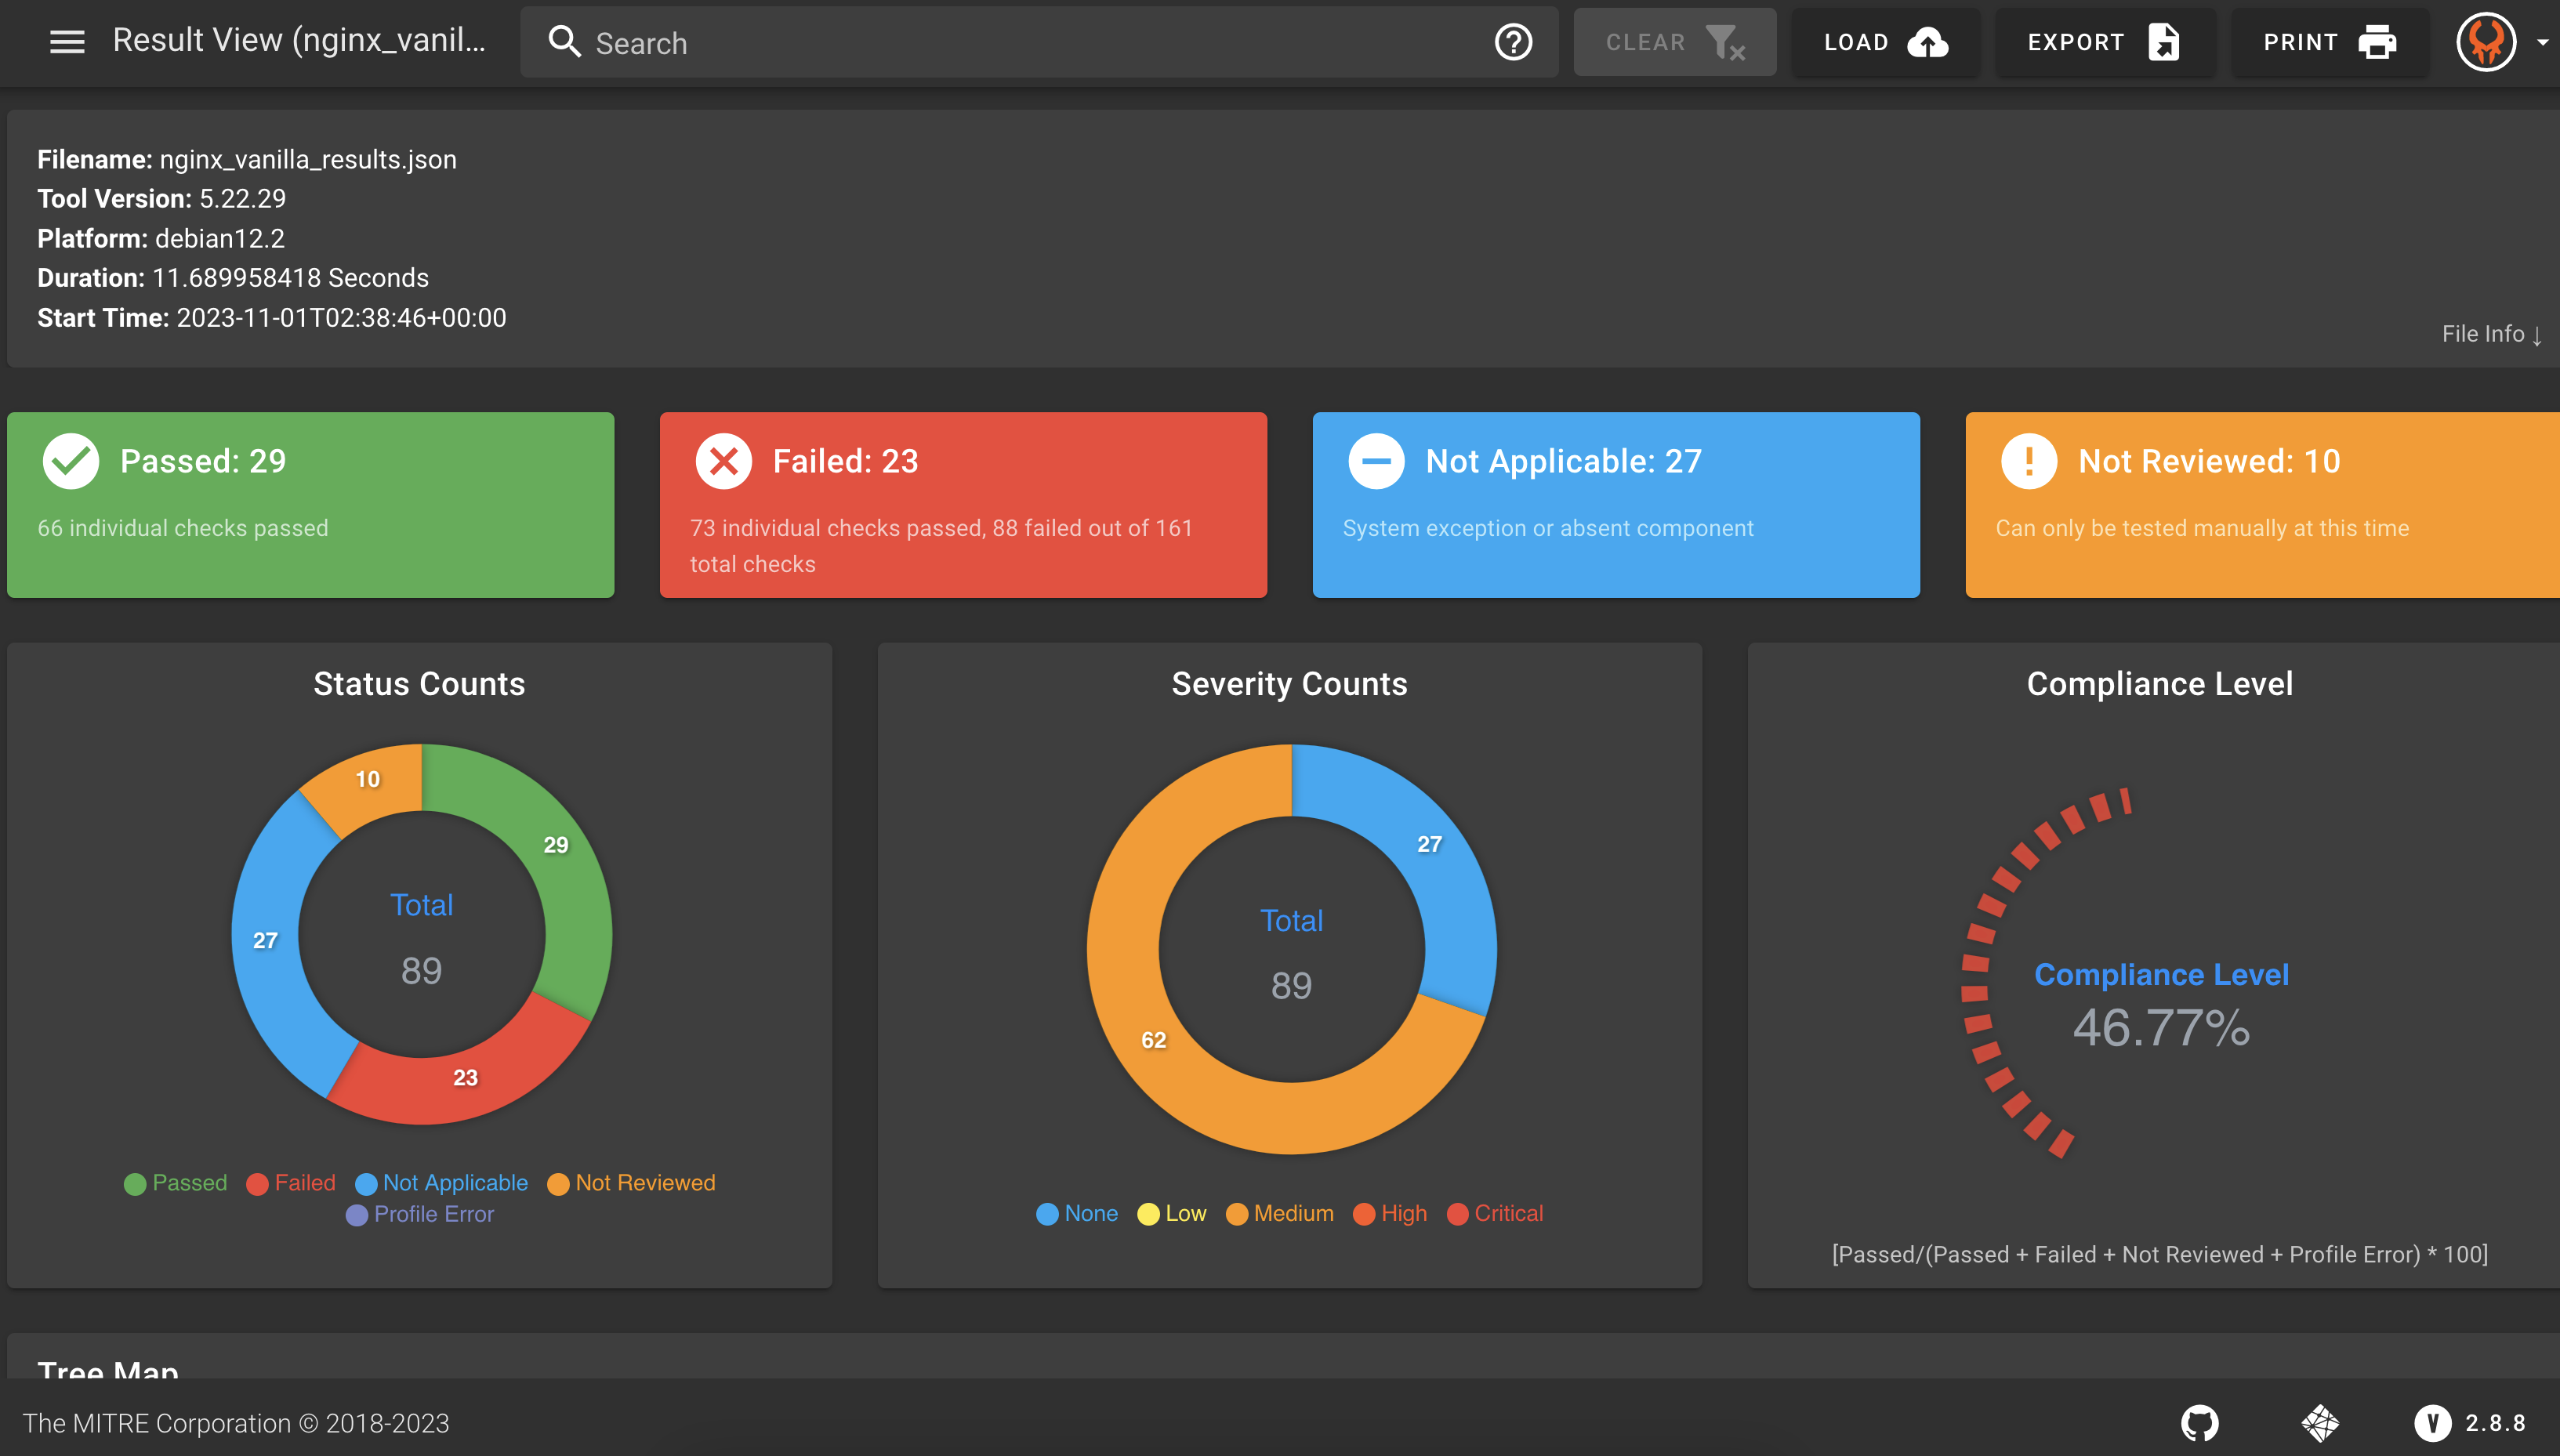The height and width of the screenshot is (1456, 2560).
Task: Click the Heimdall logo in the top-right corner
Action: click(x=2488, y=42)
